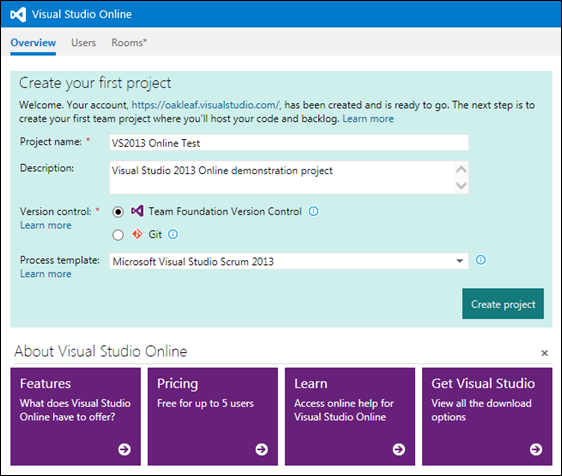562x476 pixels.
Task: Open the Features tile
Action: tap(76, 416)
